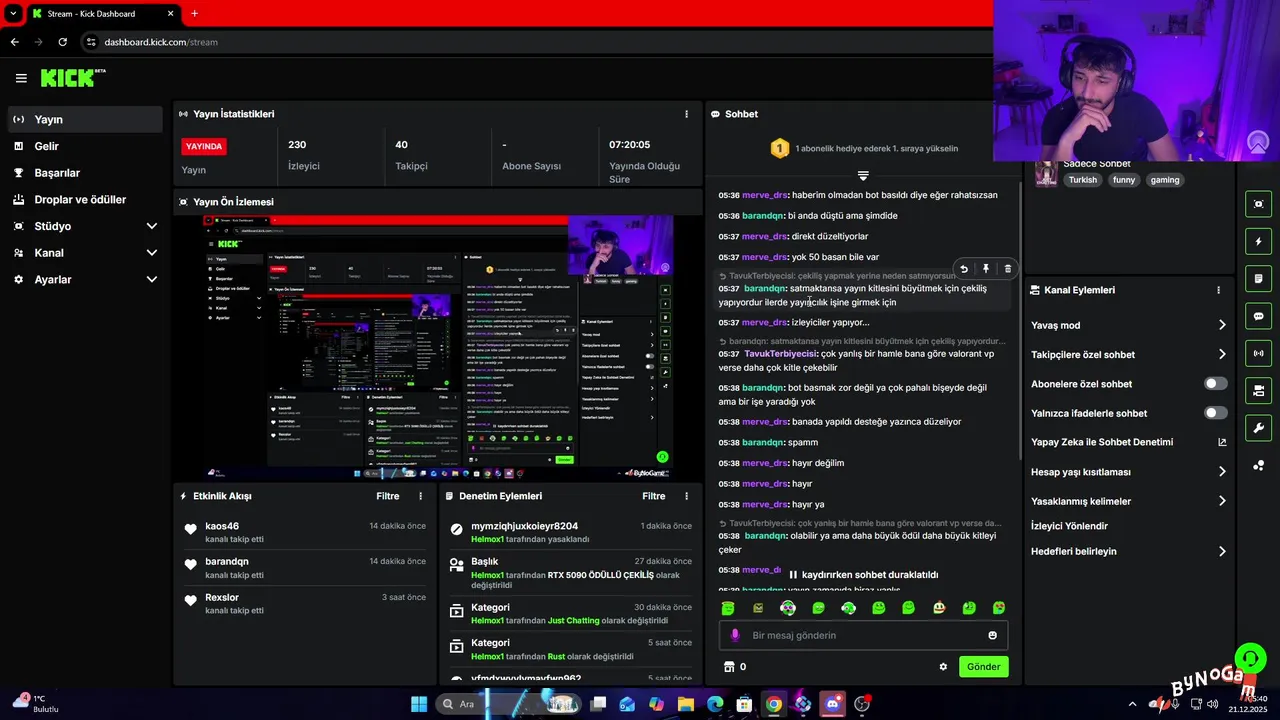This screenshot has height=720, width=1280.
Task: Click the Bir mesaj gönderin input field
Action: [x=863, y=635]
